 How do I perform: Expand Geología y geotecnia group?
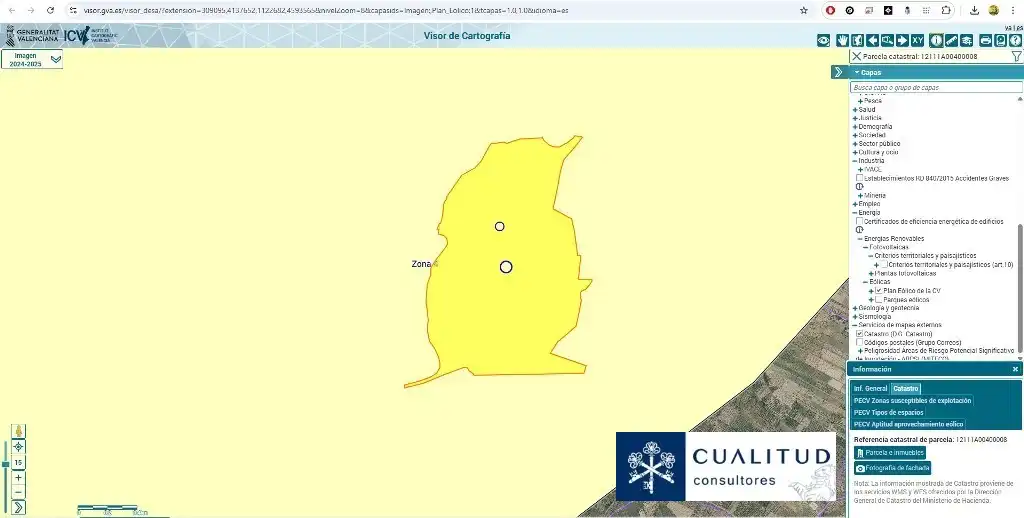click(x=855, y=308)
